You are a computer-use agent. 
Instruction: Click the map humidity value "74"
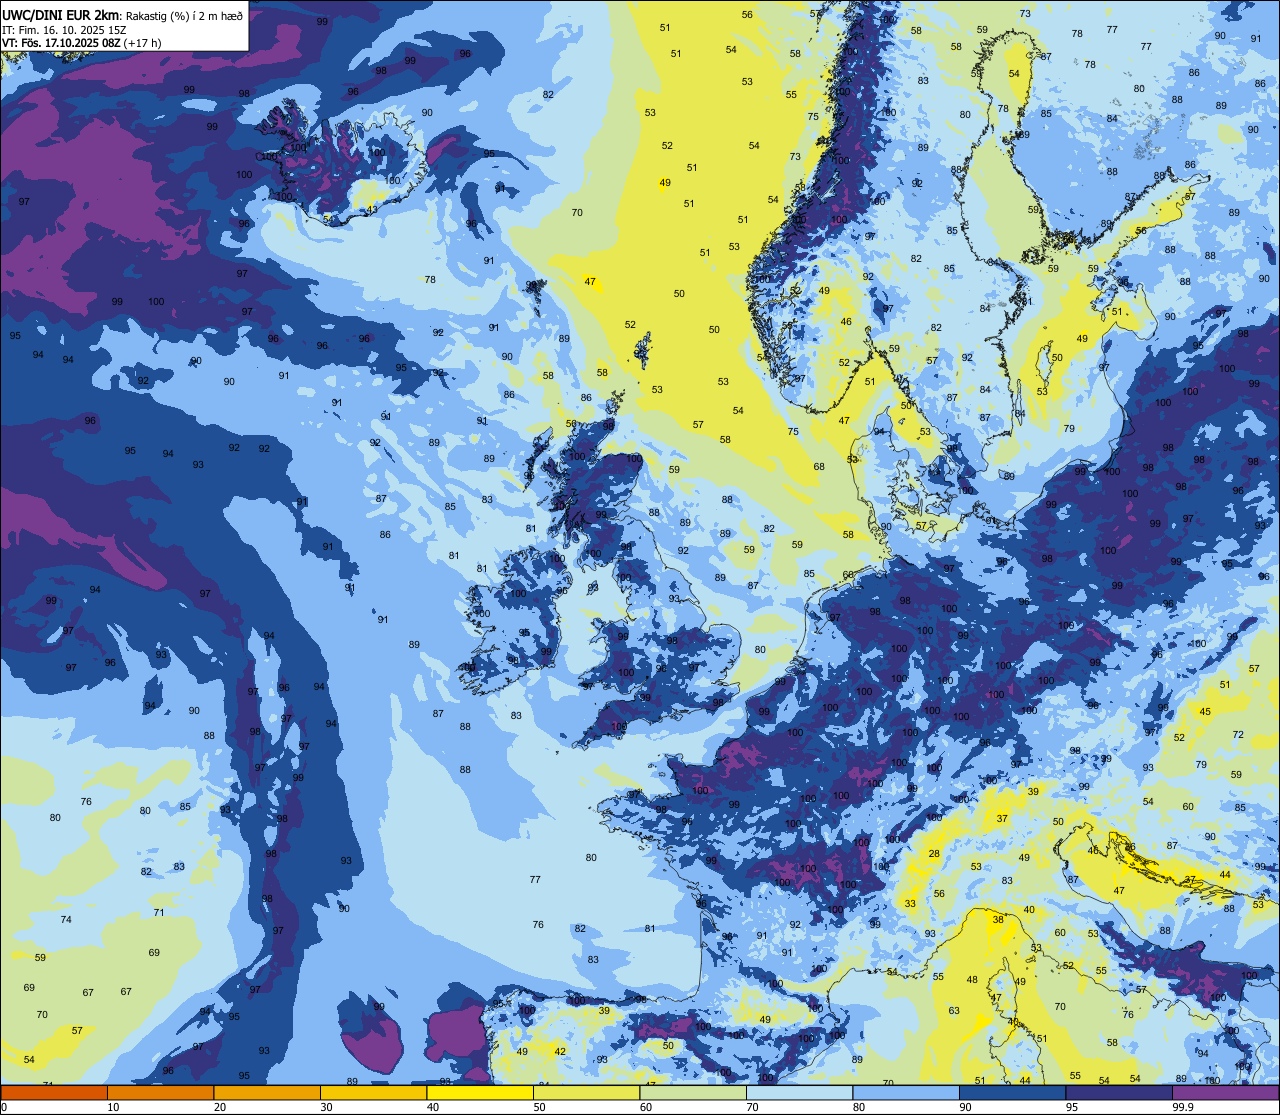[x=66, y=920]
